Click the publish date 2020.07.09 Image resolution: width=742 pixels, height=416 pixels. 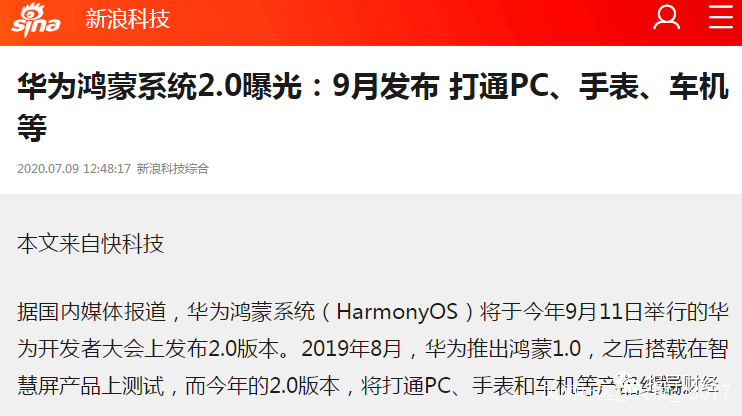(48, 169)
